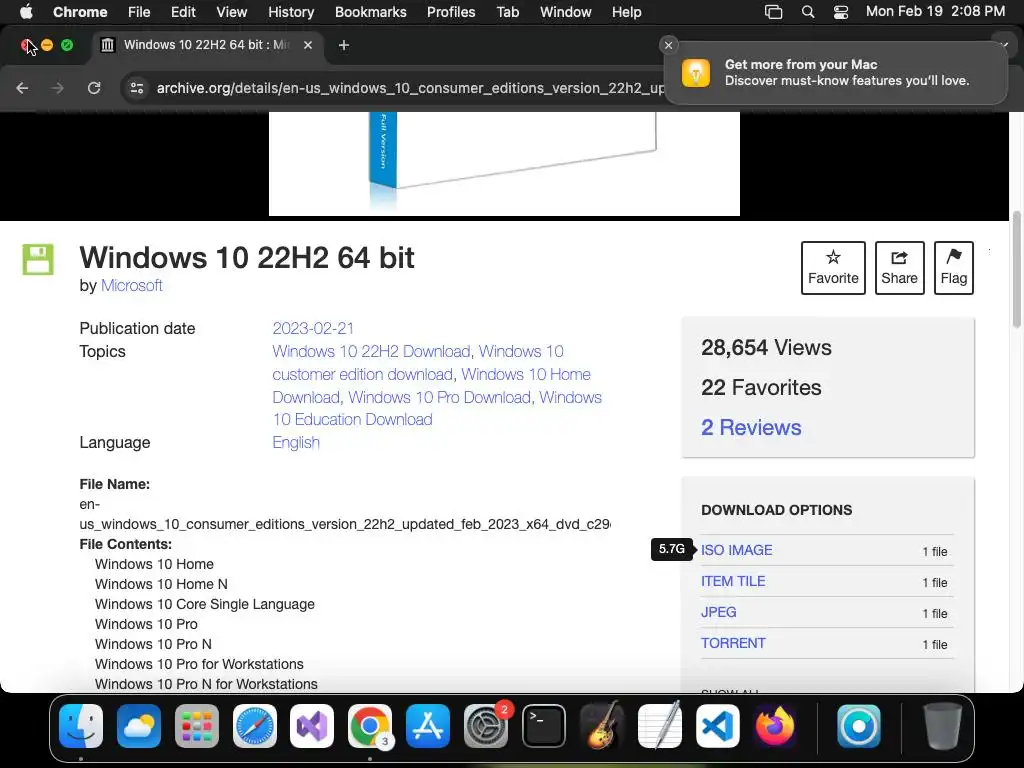Click the date and time clock

click(x=935, y=12)
